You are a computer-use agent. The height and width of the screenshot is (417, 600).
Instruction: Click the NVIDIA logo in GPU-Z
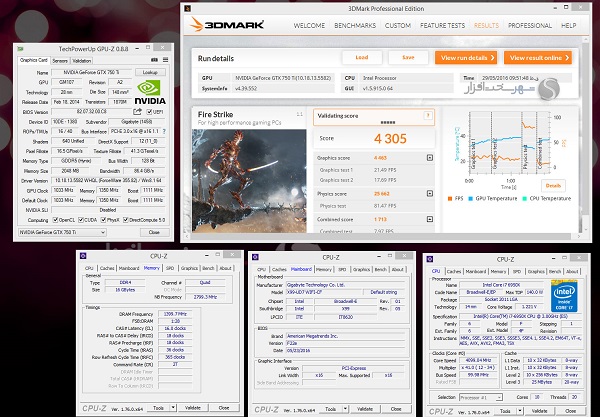click(x=148, y=95)
